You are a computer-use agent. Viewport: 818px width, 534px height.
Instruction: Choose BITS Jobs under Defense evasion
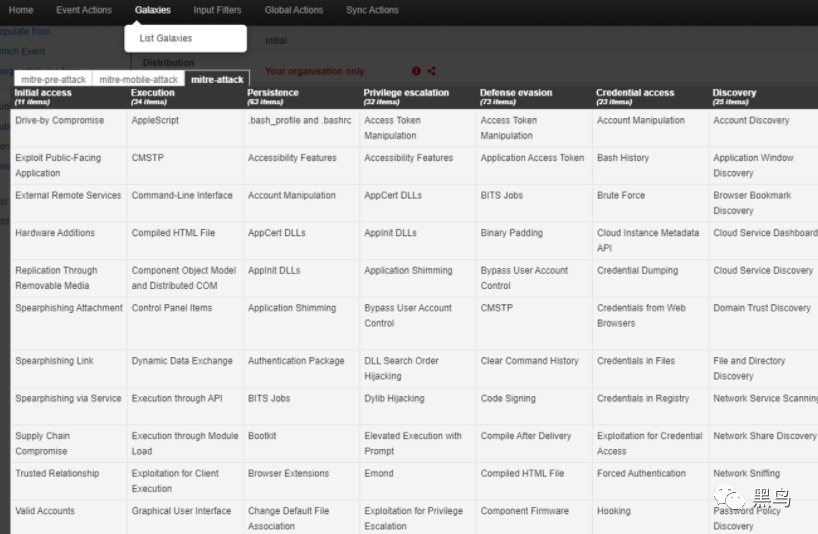[501, 196]
